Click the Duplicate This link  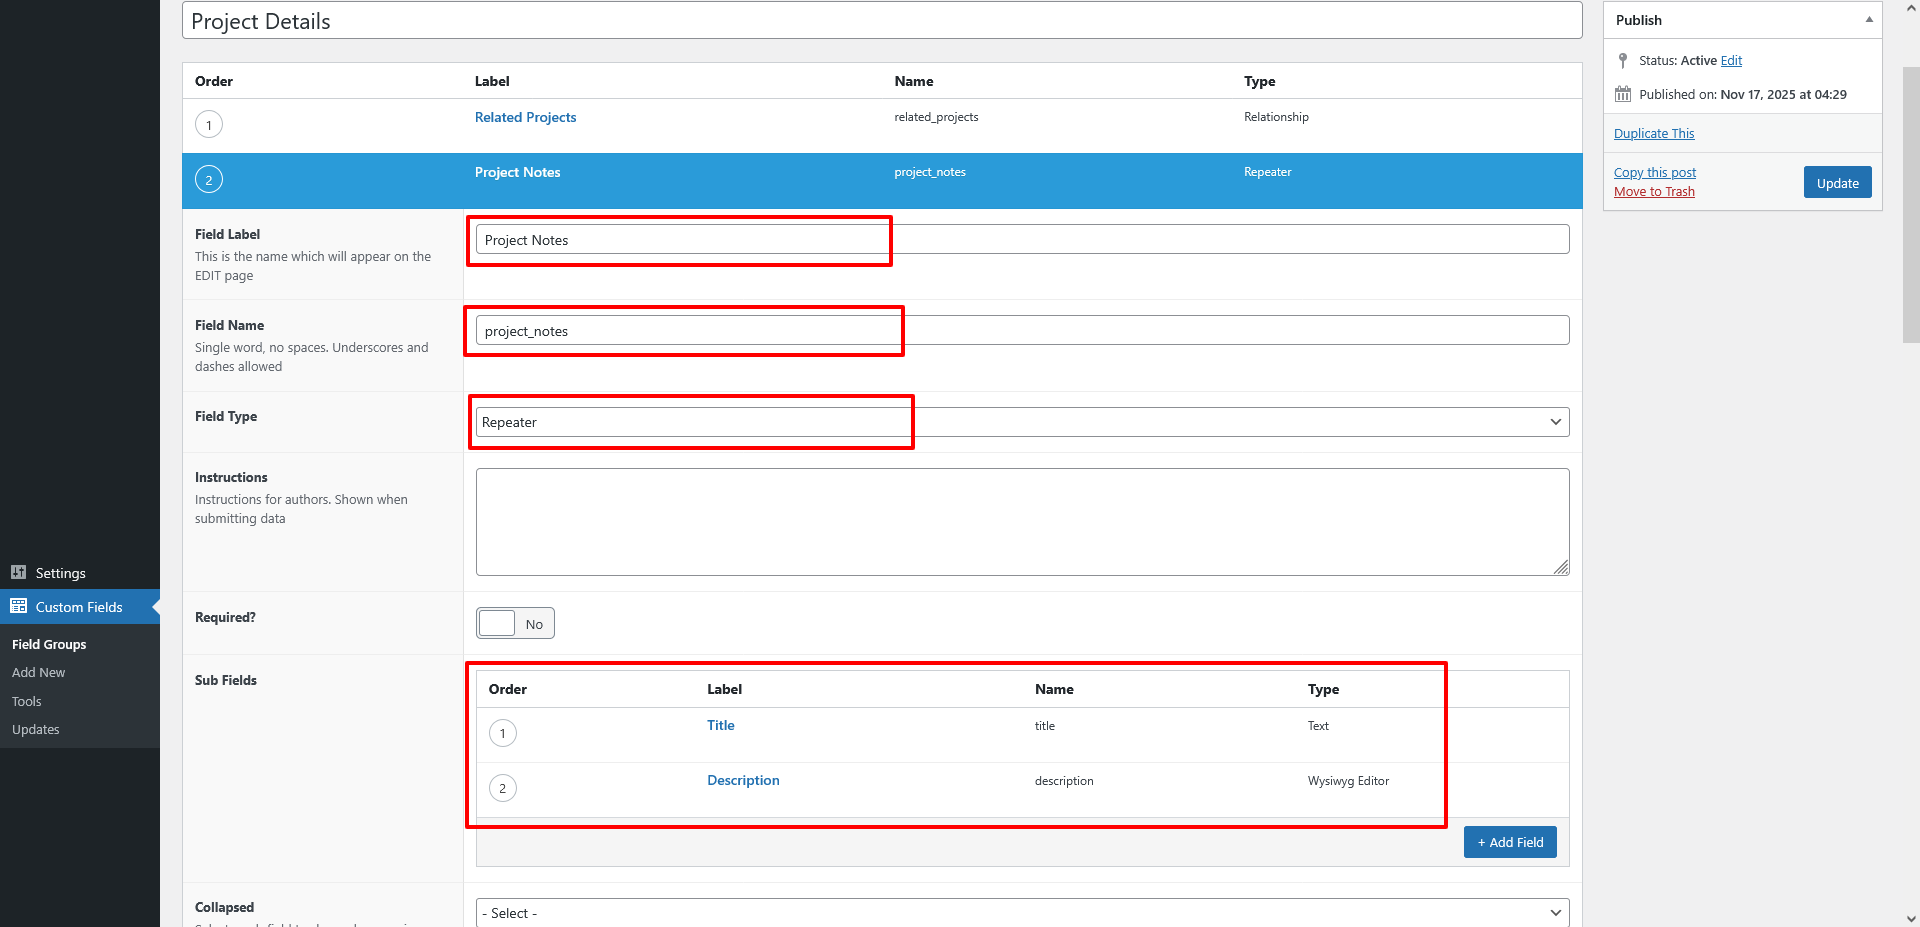click(1653, 133)
